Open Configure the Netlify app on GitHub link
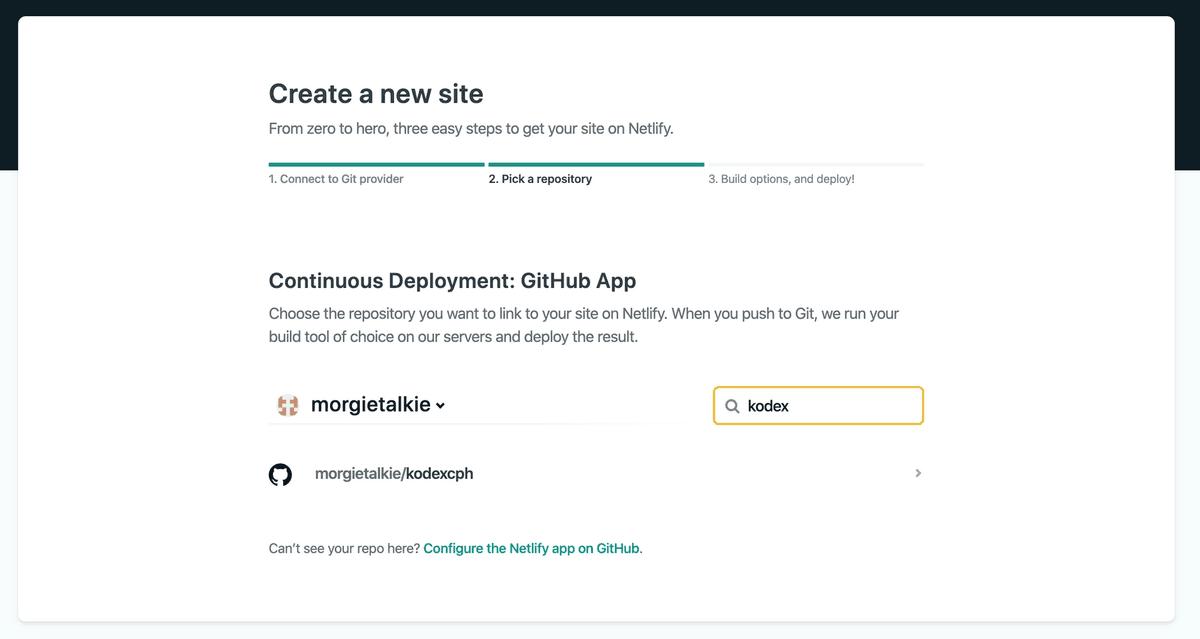This screenshot has height=639, width=1200. (x=531, y=548)
